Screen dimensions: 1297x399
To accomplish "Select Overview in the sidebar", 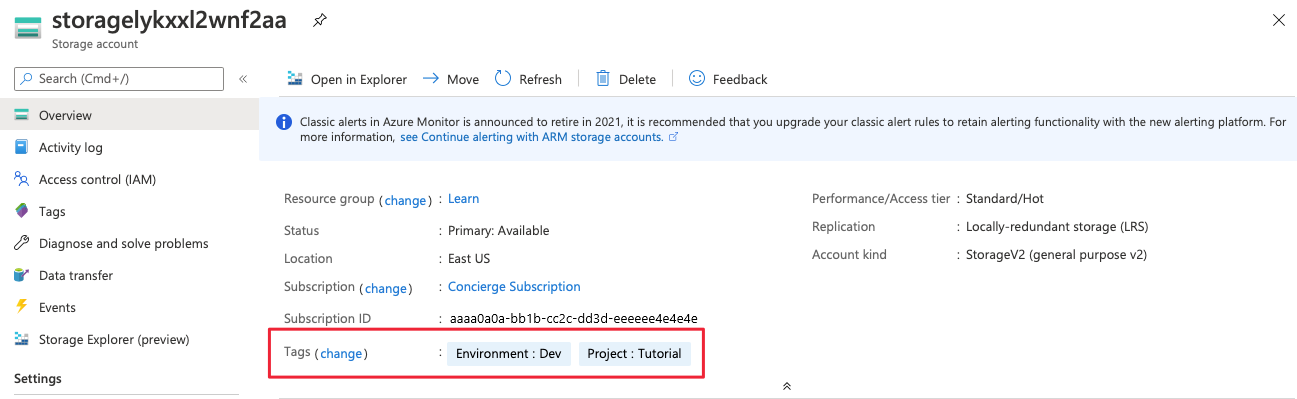I will [128, 115].
